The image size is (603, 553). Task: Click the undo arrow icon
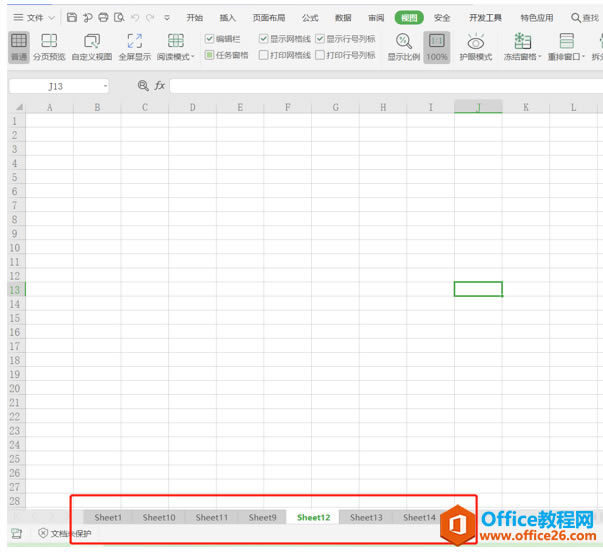135,17
